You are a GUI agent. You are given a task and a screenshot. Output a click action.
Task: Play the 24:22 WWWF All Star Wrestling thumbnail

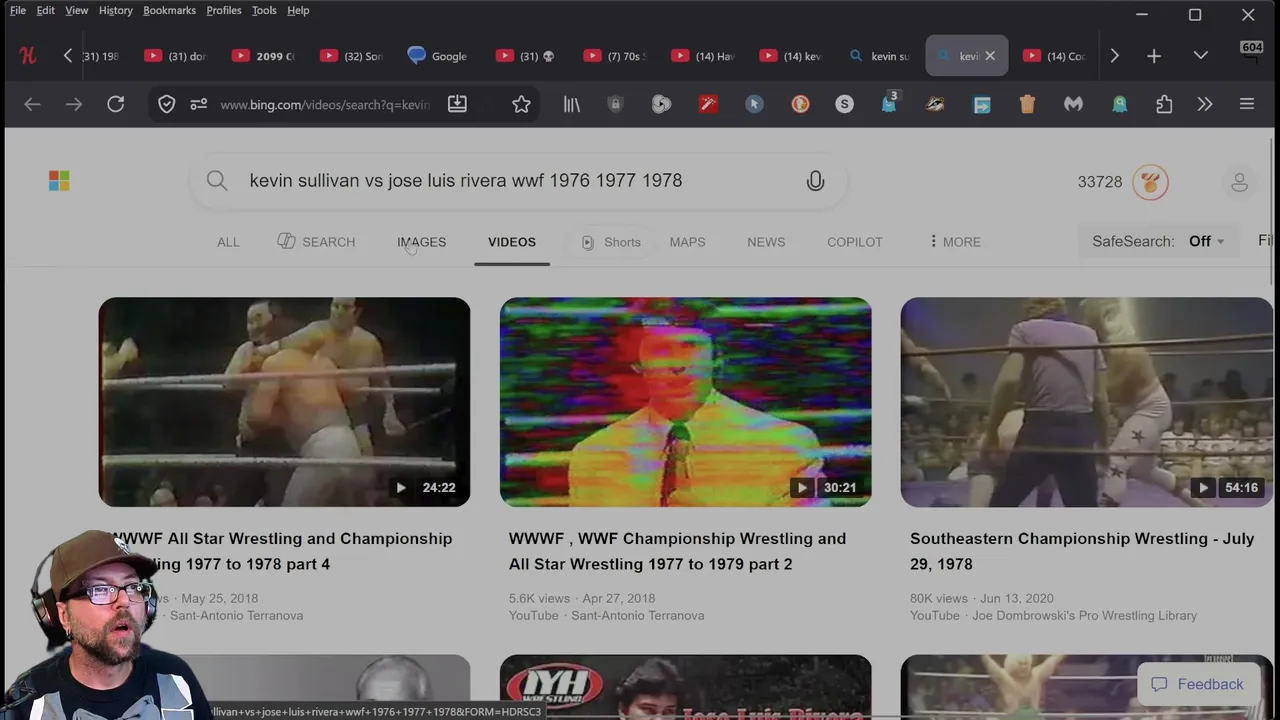pos(284,402)
